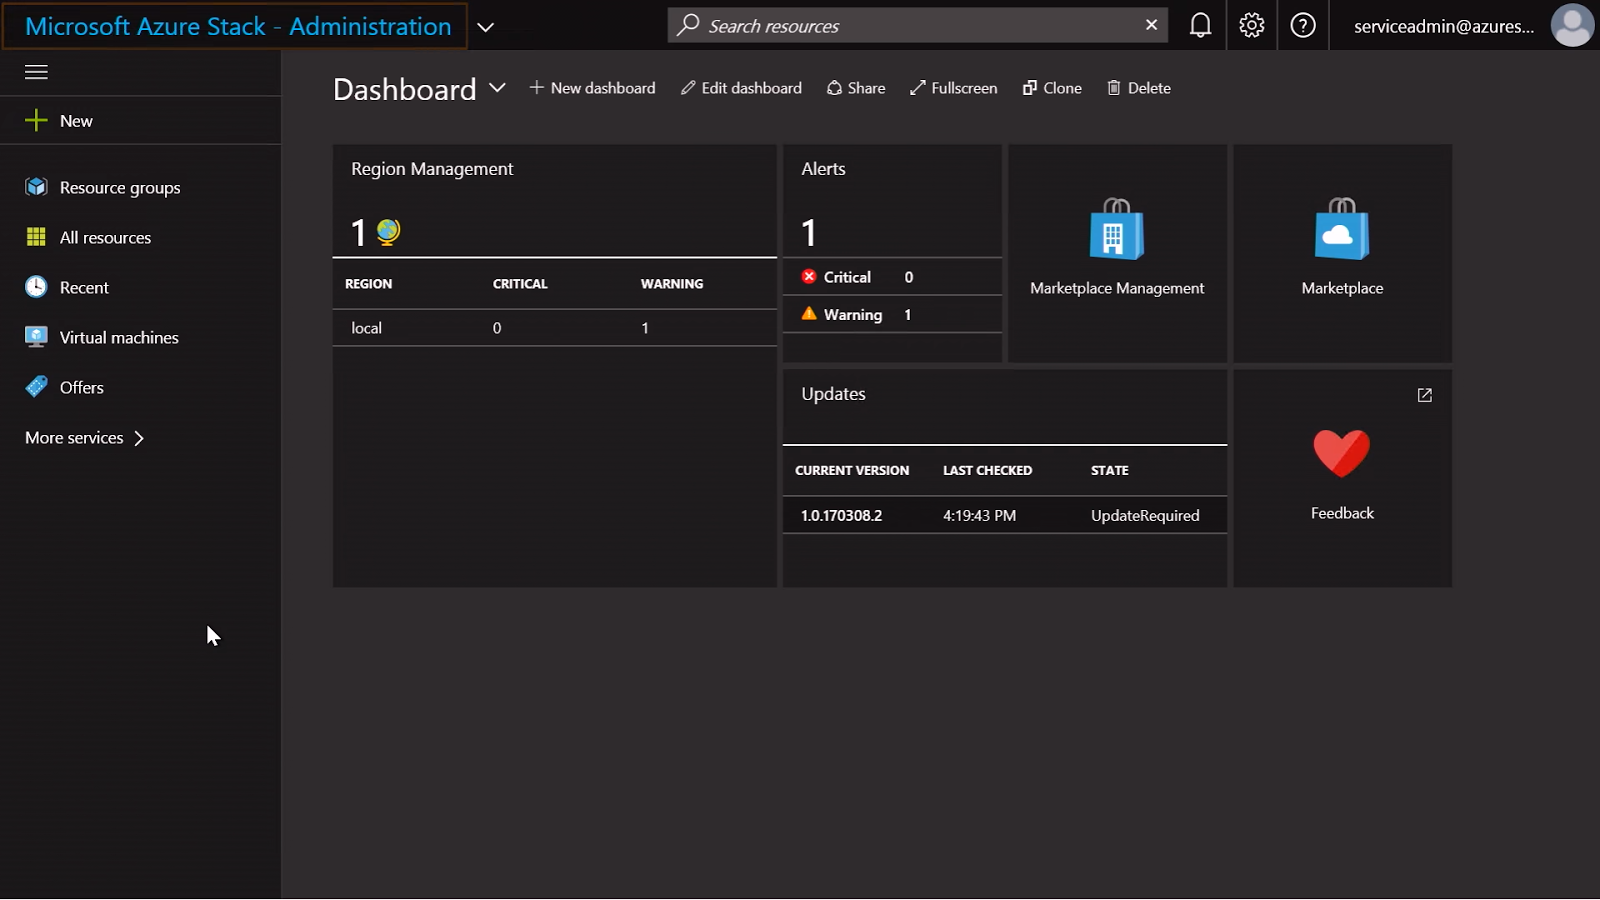Open portal settings gear
1600x900 pixels.
coord(1252,26)
